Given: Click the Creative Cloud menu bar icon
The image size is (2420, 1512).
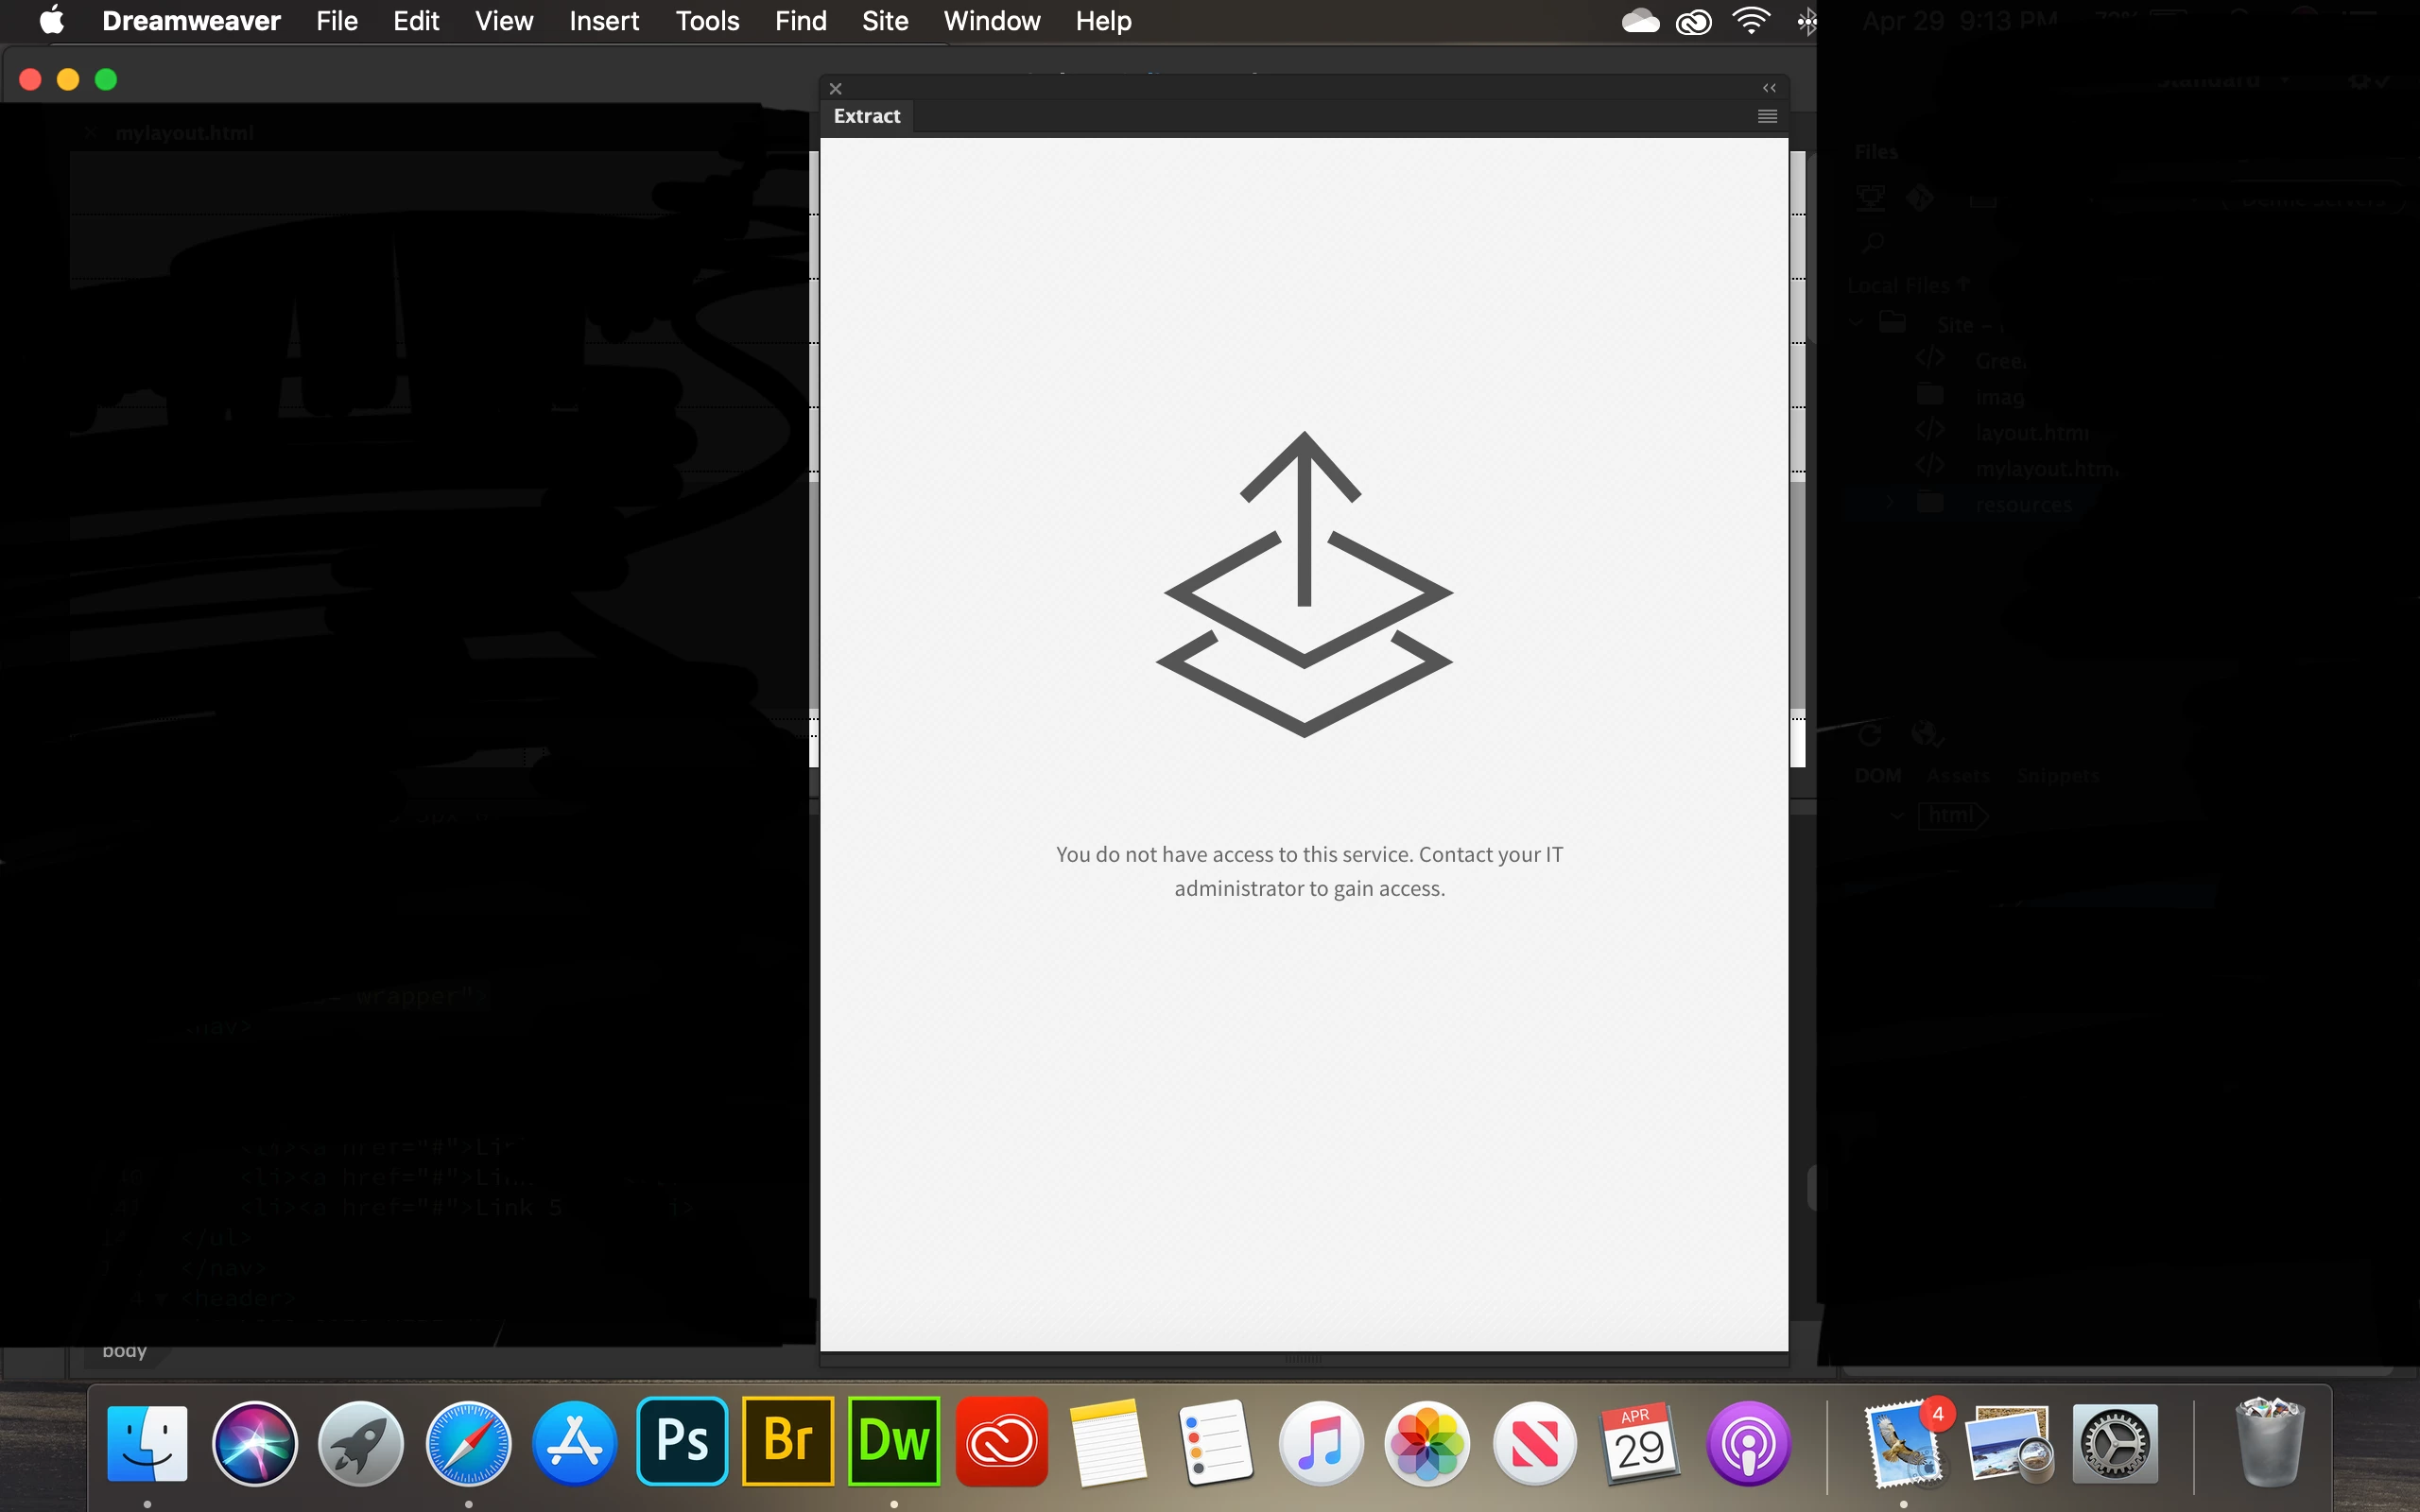Looking at the screenshot, I should point(1693,21).
